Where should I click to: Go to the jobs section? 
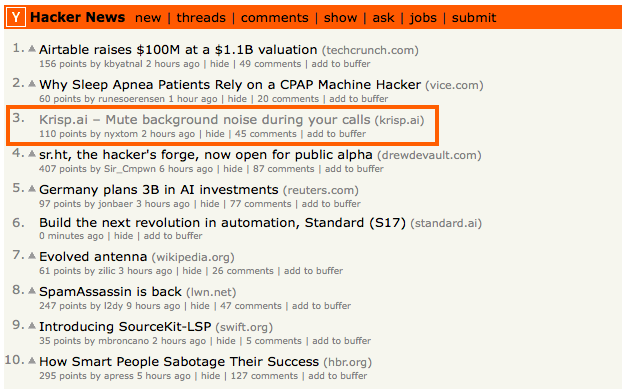(423, 18)
